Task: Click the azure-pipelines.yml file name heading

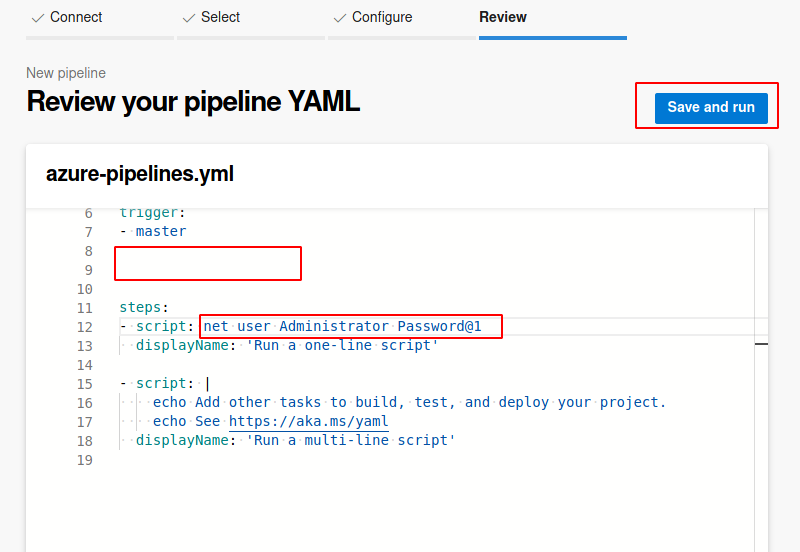Action: [x=140, y=174]
